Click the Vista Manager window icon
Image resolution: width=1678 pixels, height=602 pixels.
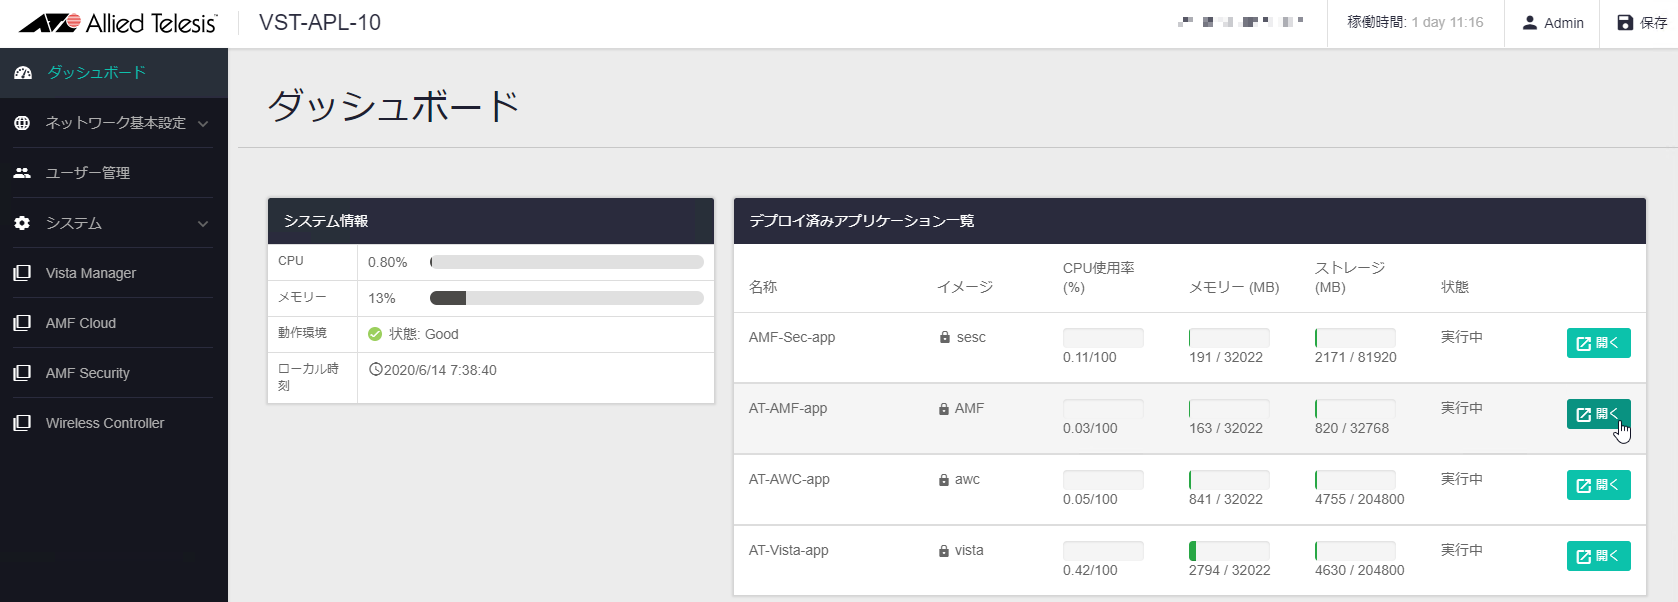(x=22, y=273)
